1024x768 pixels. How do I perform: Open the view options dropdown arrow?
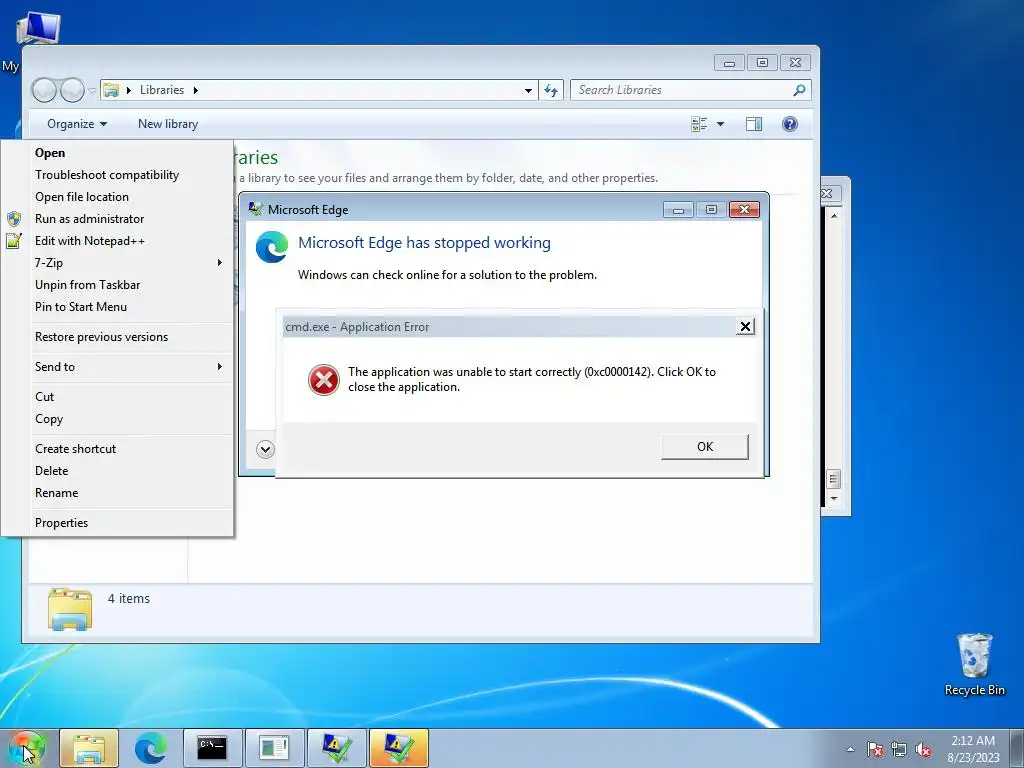720,124
